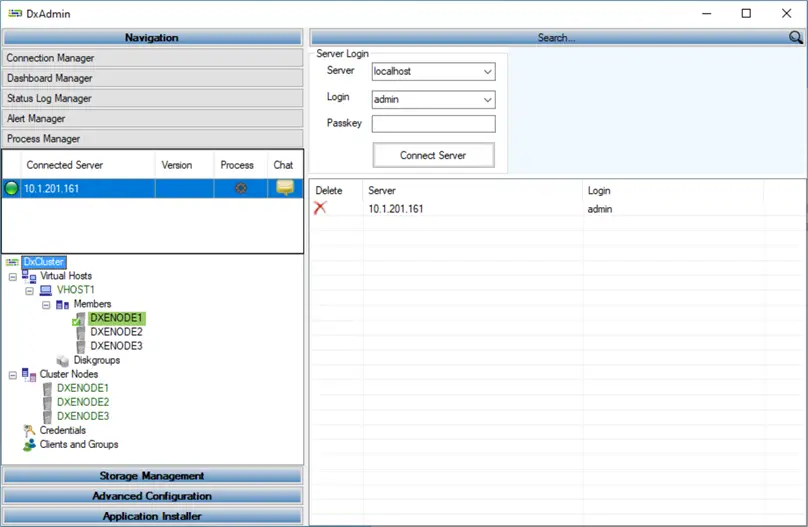Select the Diskgroups icon in tree
The width and height of the screenshot is (808, 527).
tap(62, 361)
